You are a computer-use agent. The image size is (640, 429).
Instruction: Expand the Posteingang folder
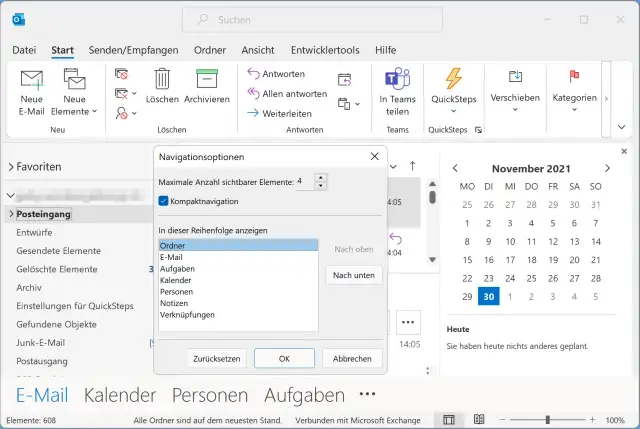pos(11,213)
